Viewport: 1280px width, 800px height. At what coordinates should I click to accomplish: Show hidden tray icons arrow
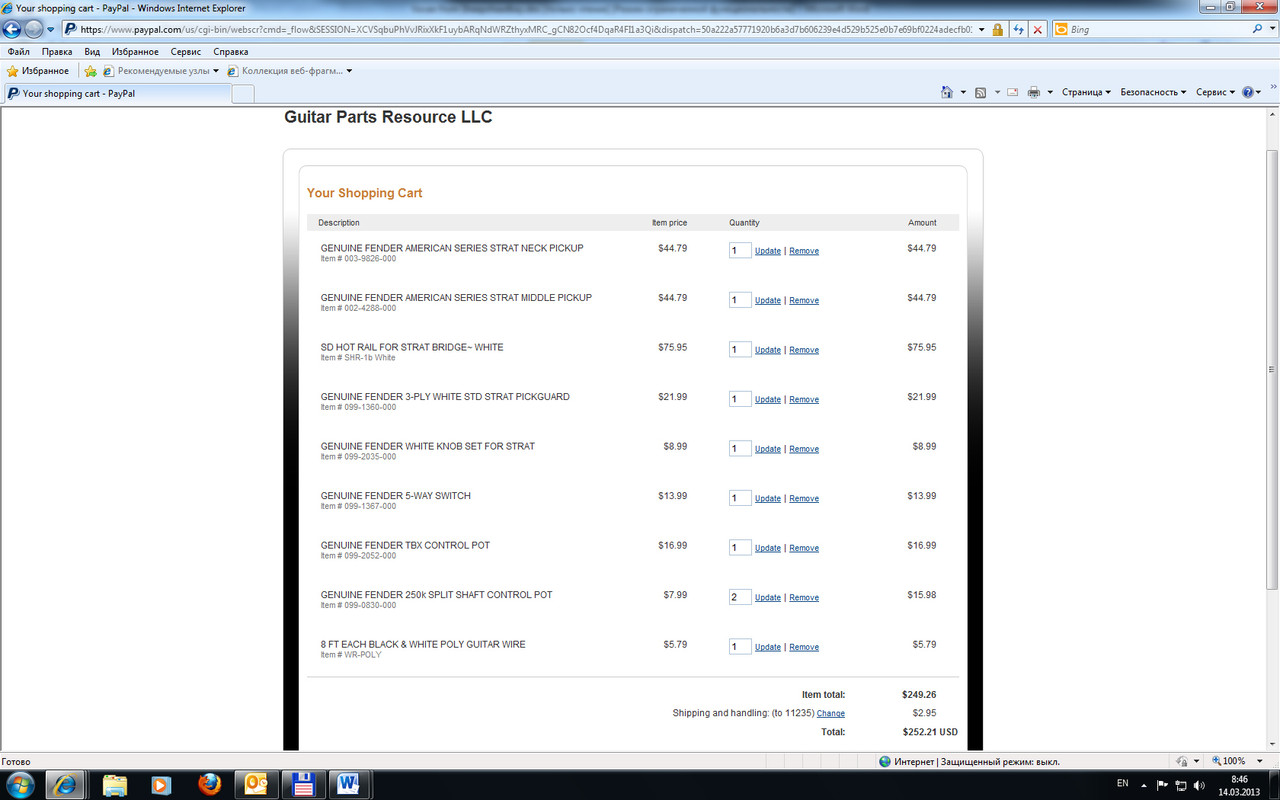tap(1146, 785)
